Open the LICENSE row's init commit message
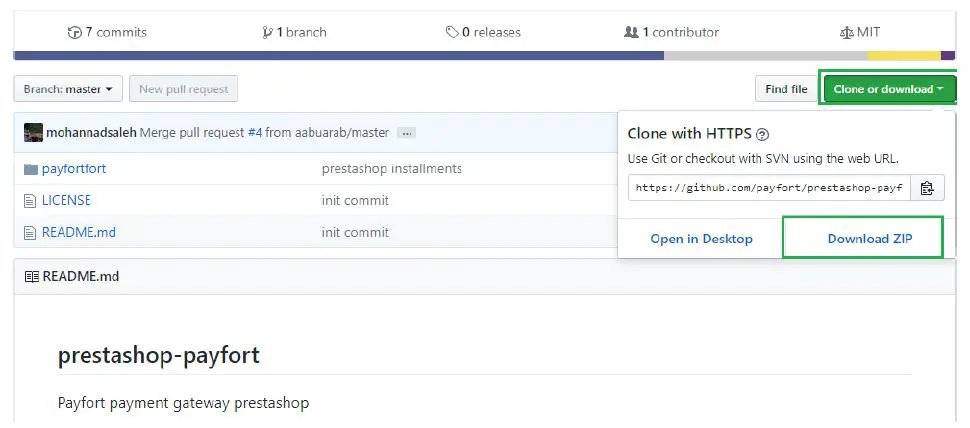This screenshot has height=428, width=970. tap(355, 200)
